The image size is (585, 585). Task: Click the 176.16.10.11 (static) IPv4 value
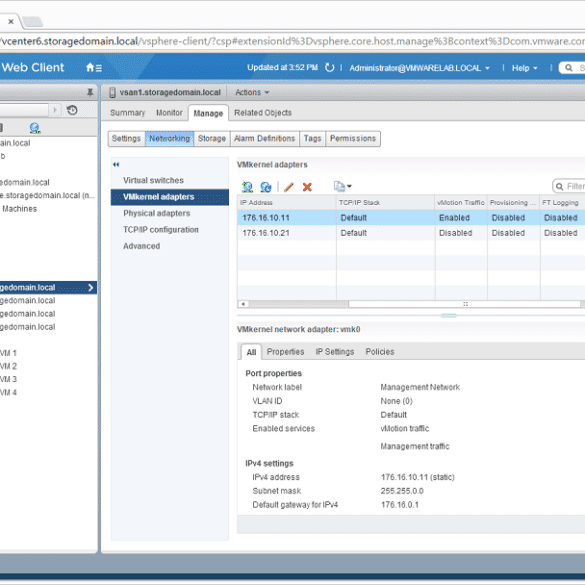pos(417,477)
